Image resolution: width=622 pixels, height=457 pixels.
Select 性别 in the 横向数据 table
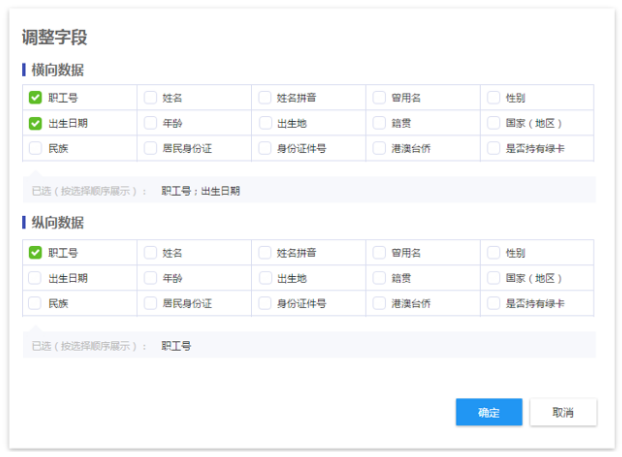[x=494, y=98]
